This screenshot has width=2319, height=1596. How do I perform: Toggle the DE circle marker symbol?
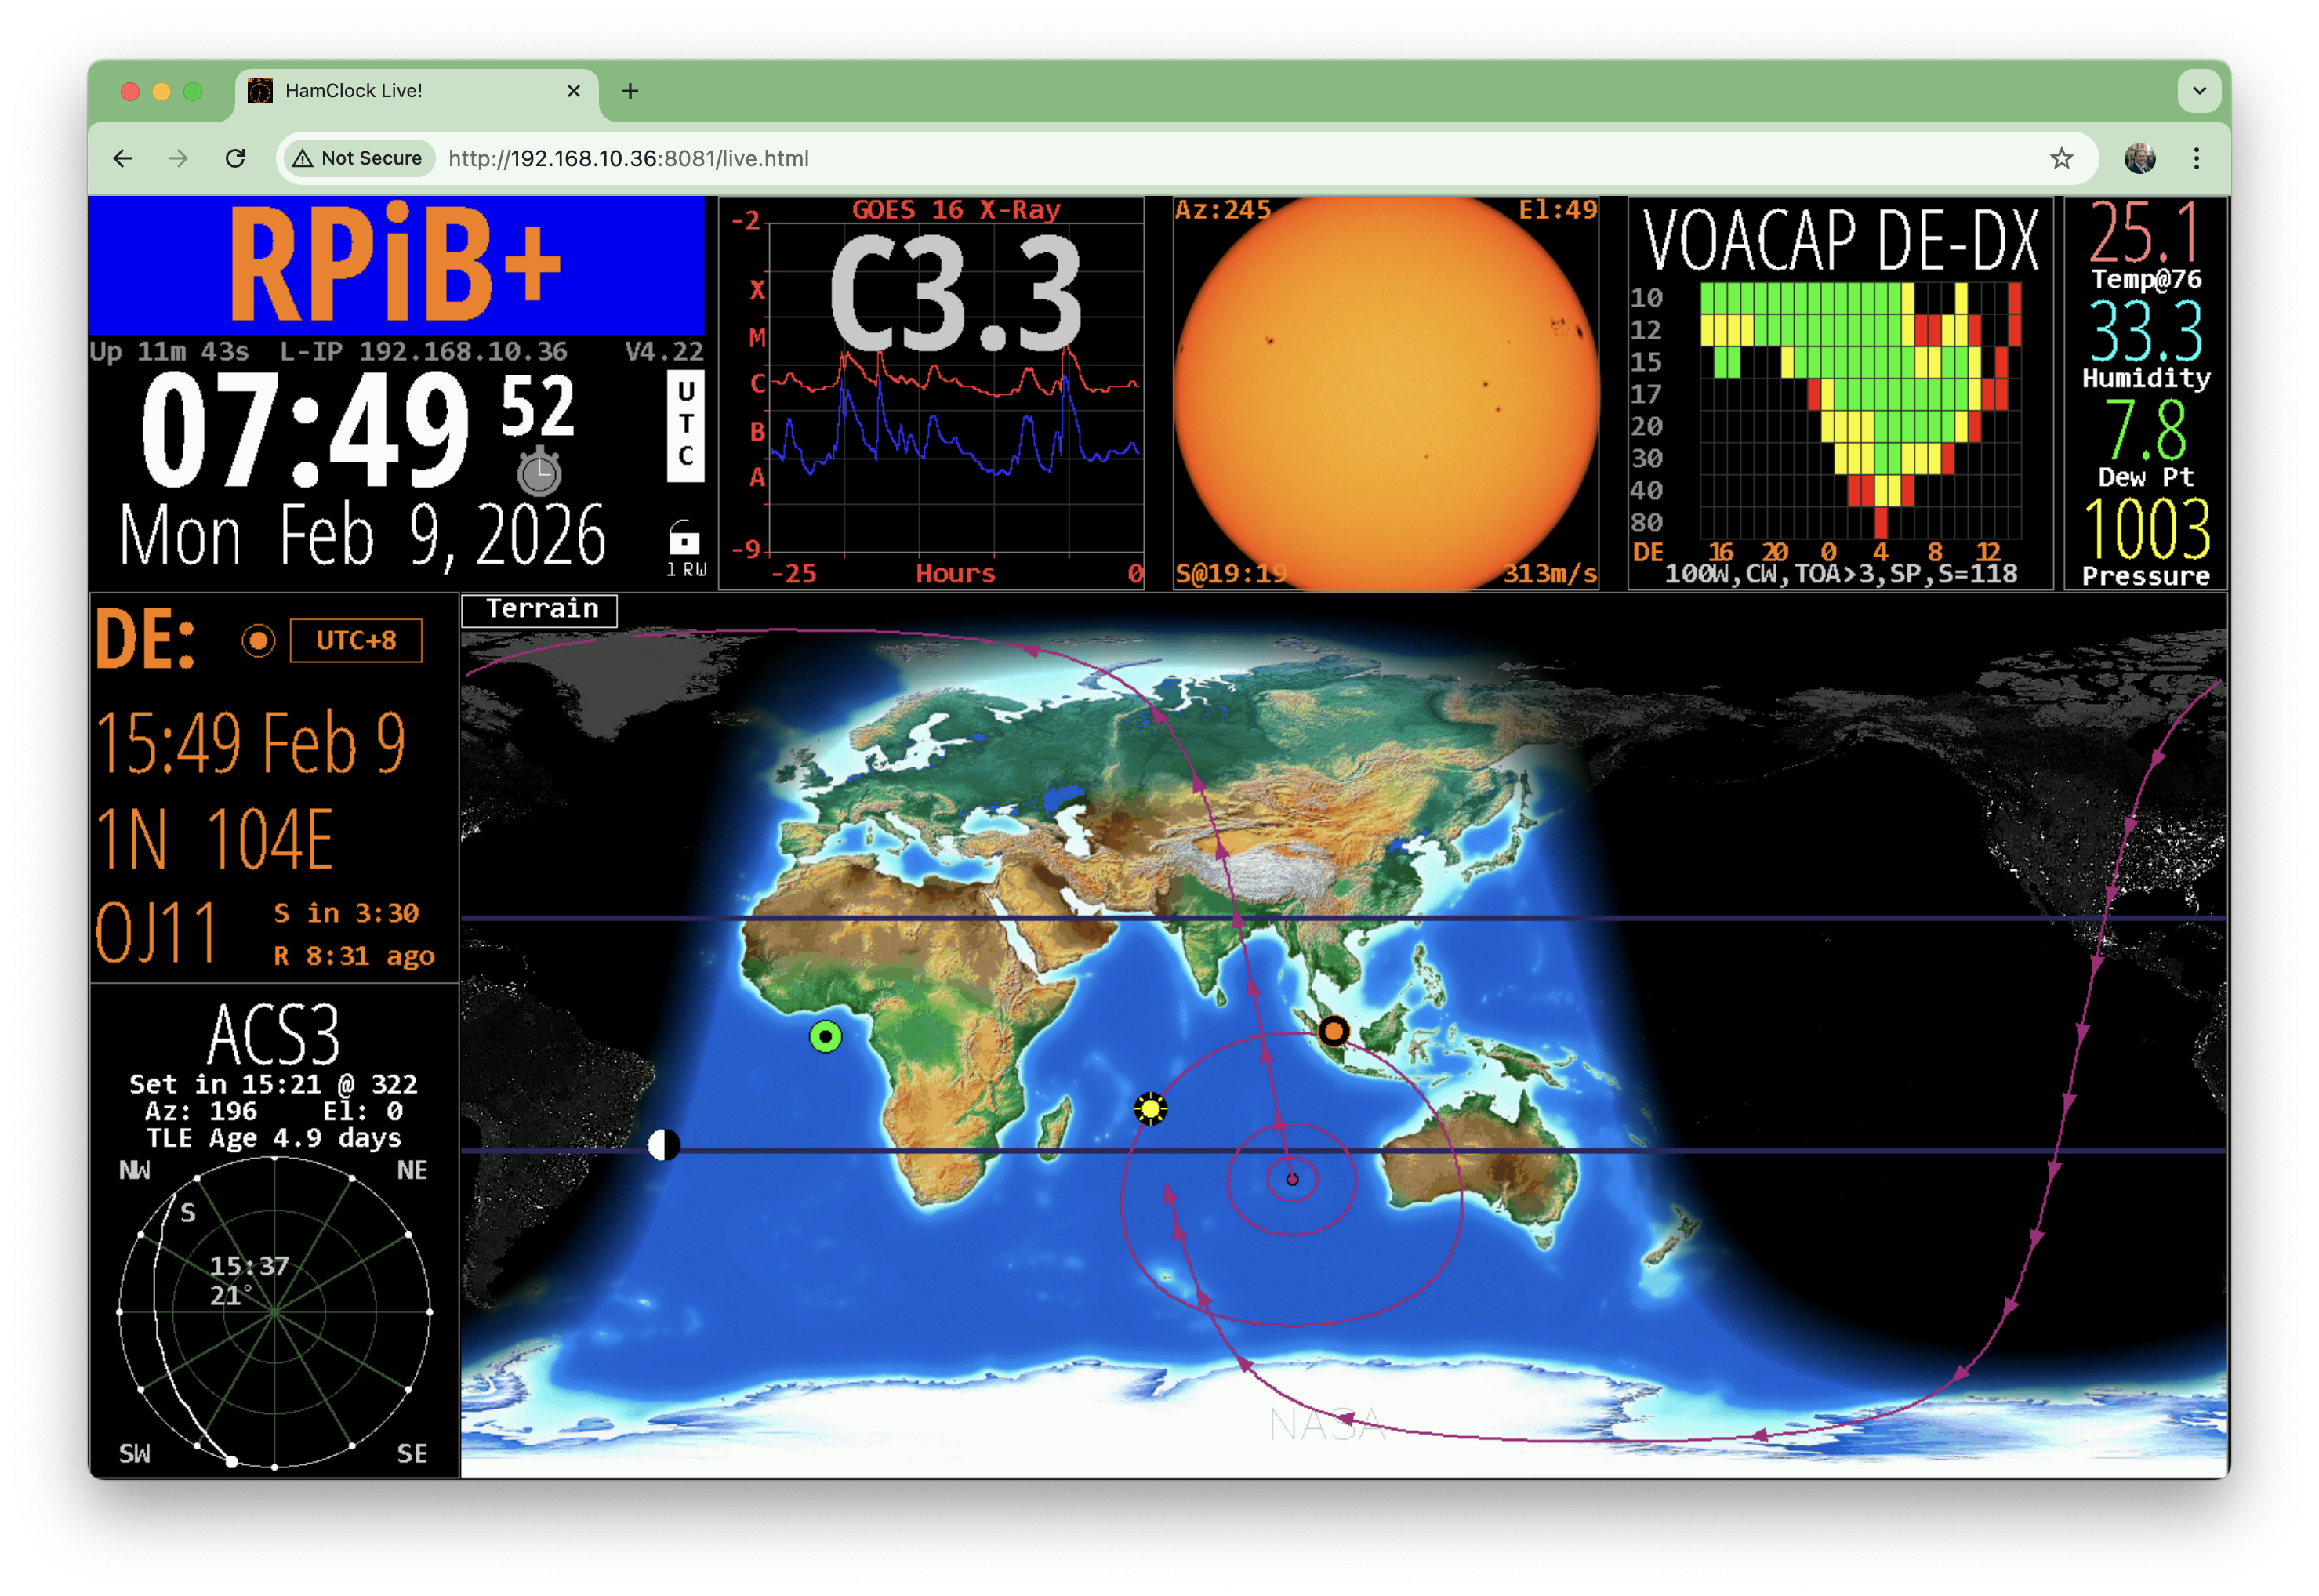pos(258,640)
